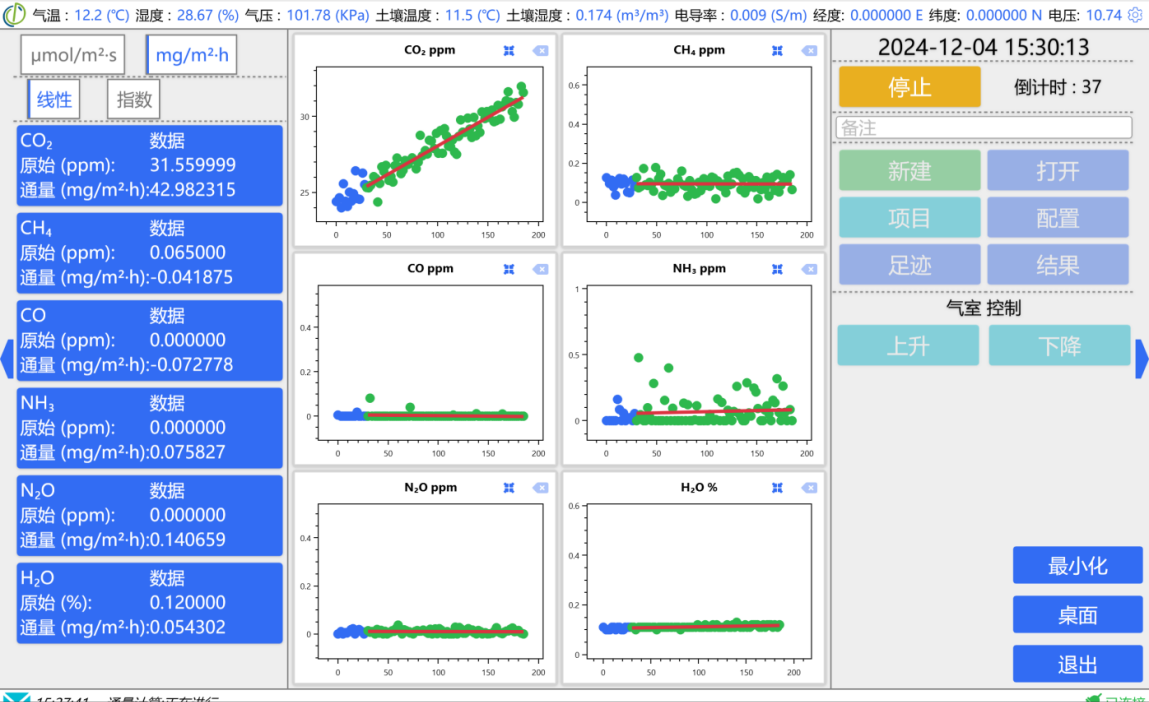Click the 最小化 (minimize) button

point(1077,565)
